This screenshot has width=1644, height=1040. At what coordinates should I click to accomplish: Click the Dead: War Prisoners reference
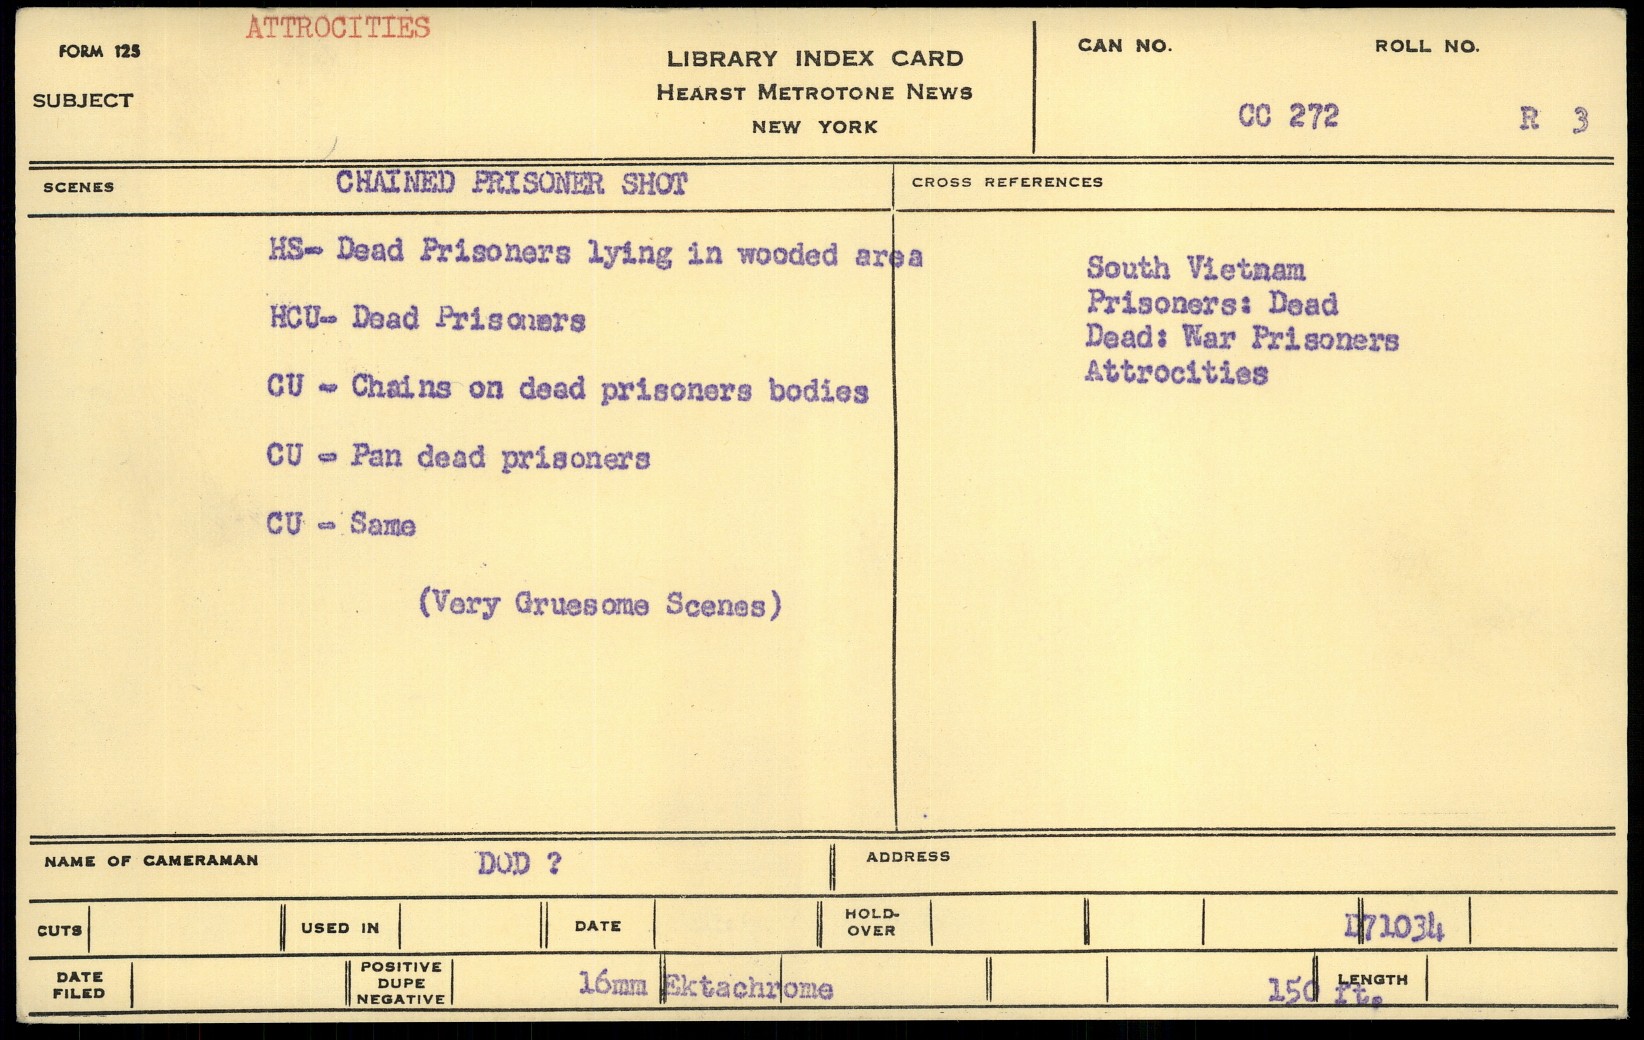point(1241,338)
